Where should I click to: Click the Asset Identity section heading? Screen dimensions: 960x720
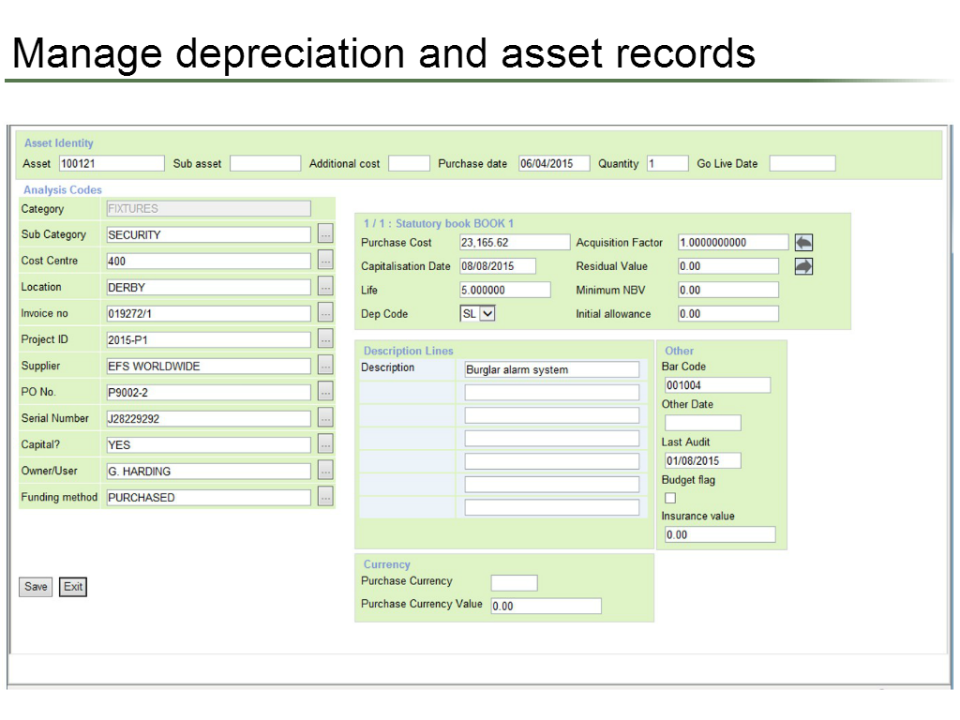click(59, 143)
